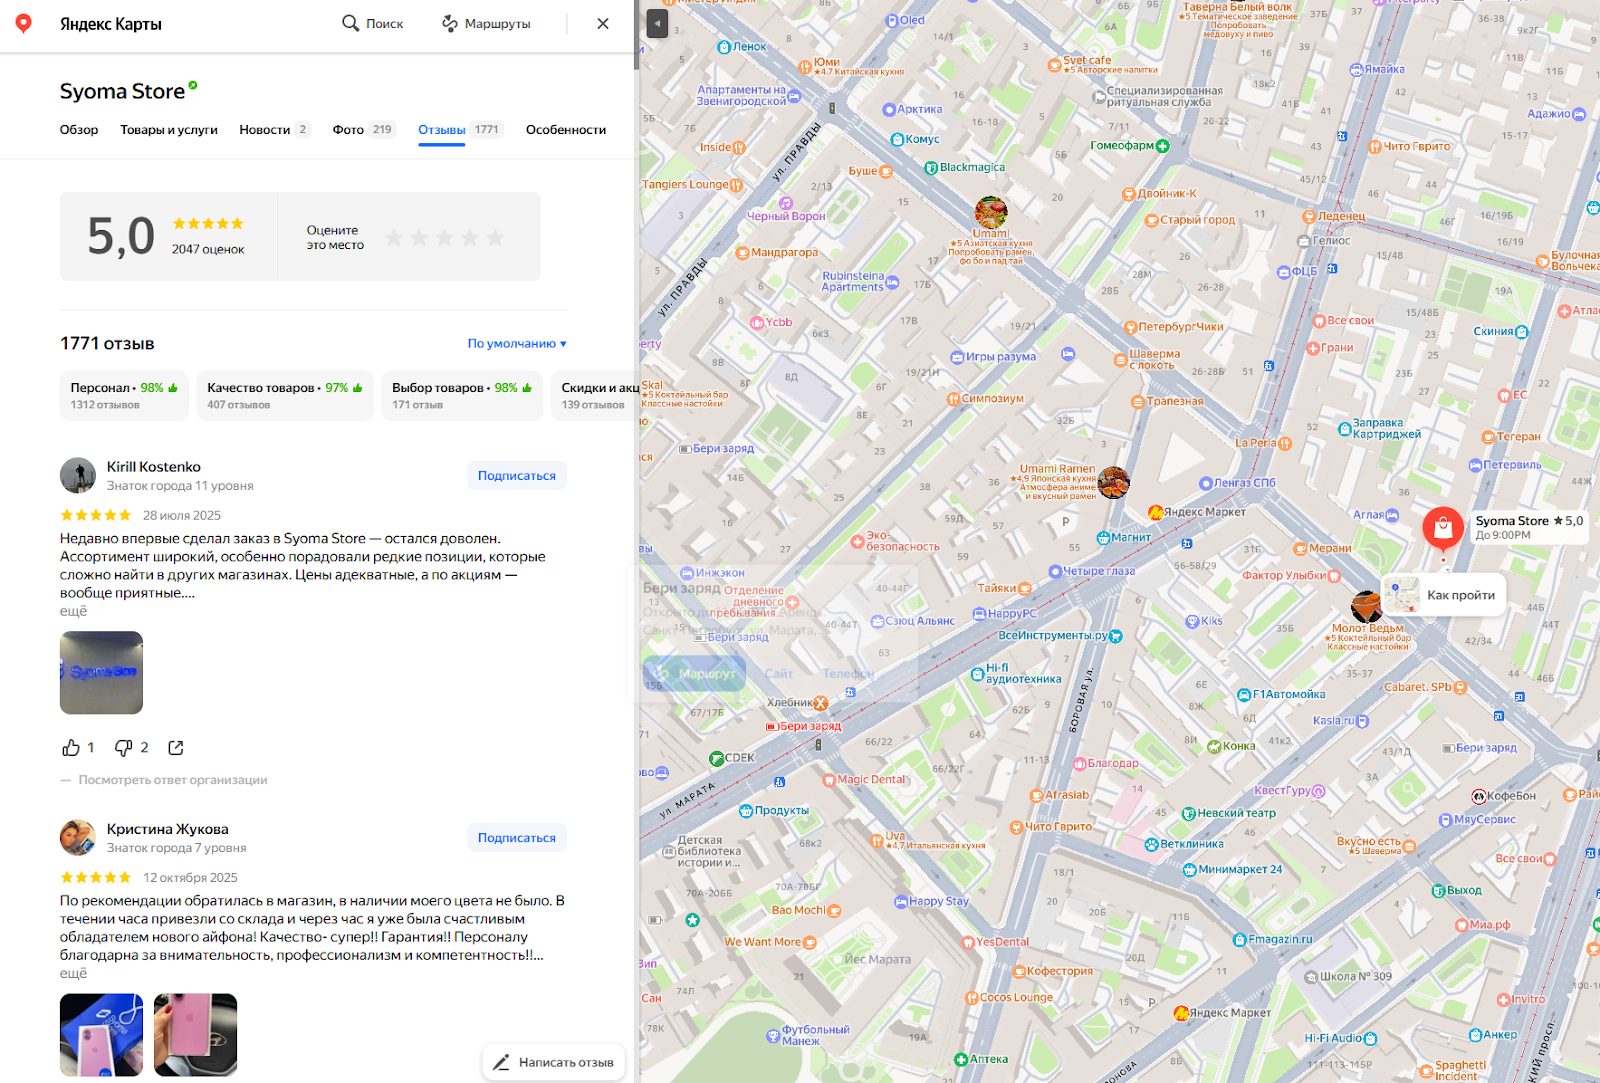This screenshot has height=1083, width=1600.
Task: Click Написать отзыв button
Action: [x=554, y=1062]
